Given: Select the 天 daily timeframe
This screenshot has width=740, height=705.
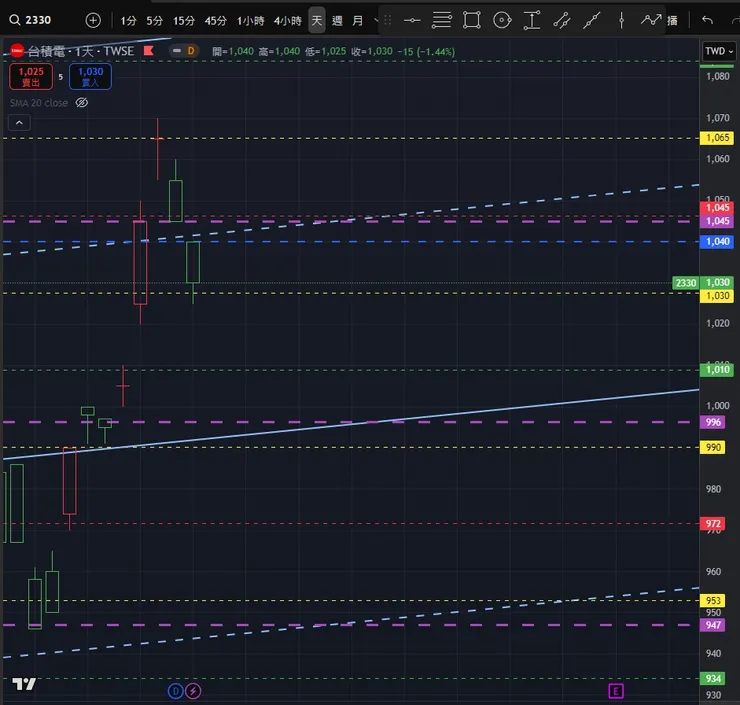Looking at the screenshot, I should (x=317, y=20).
